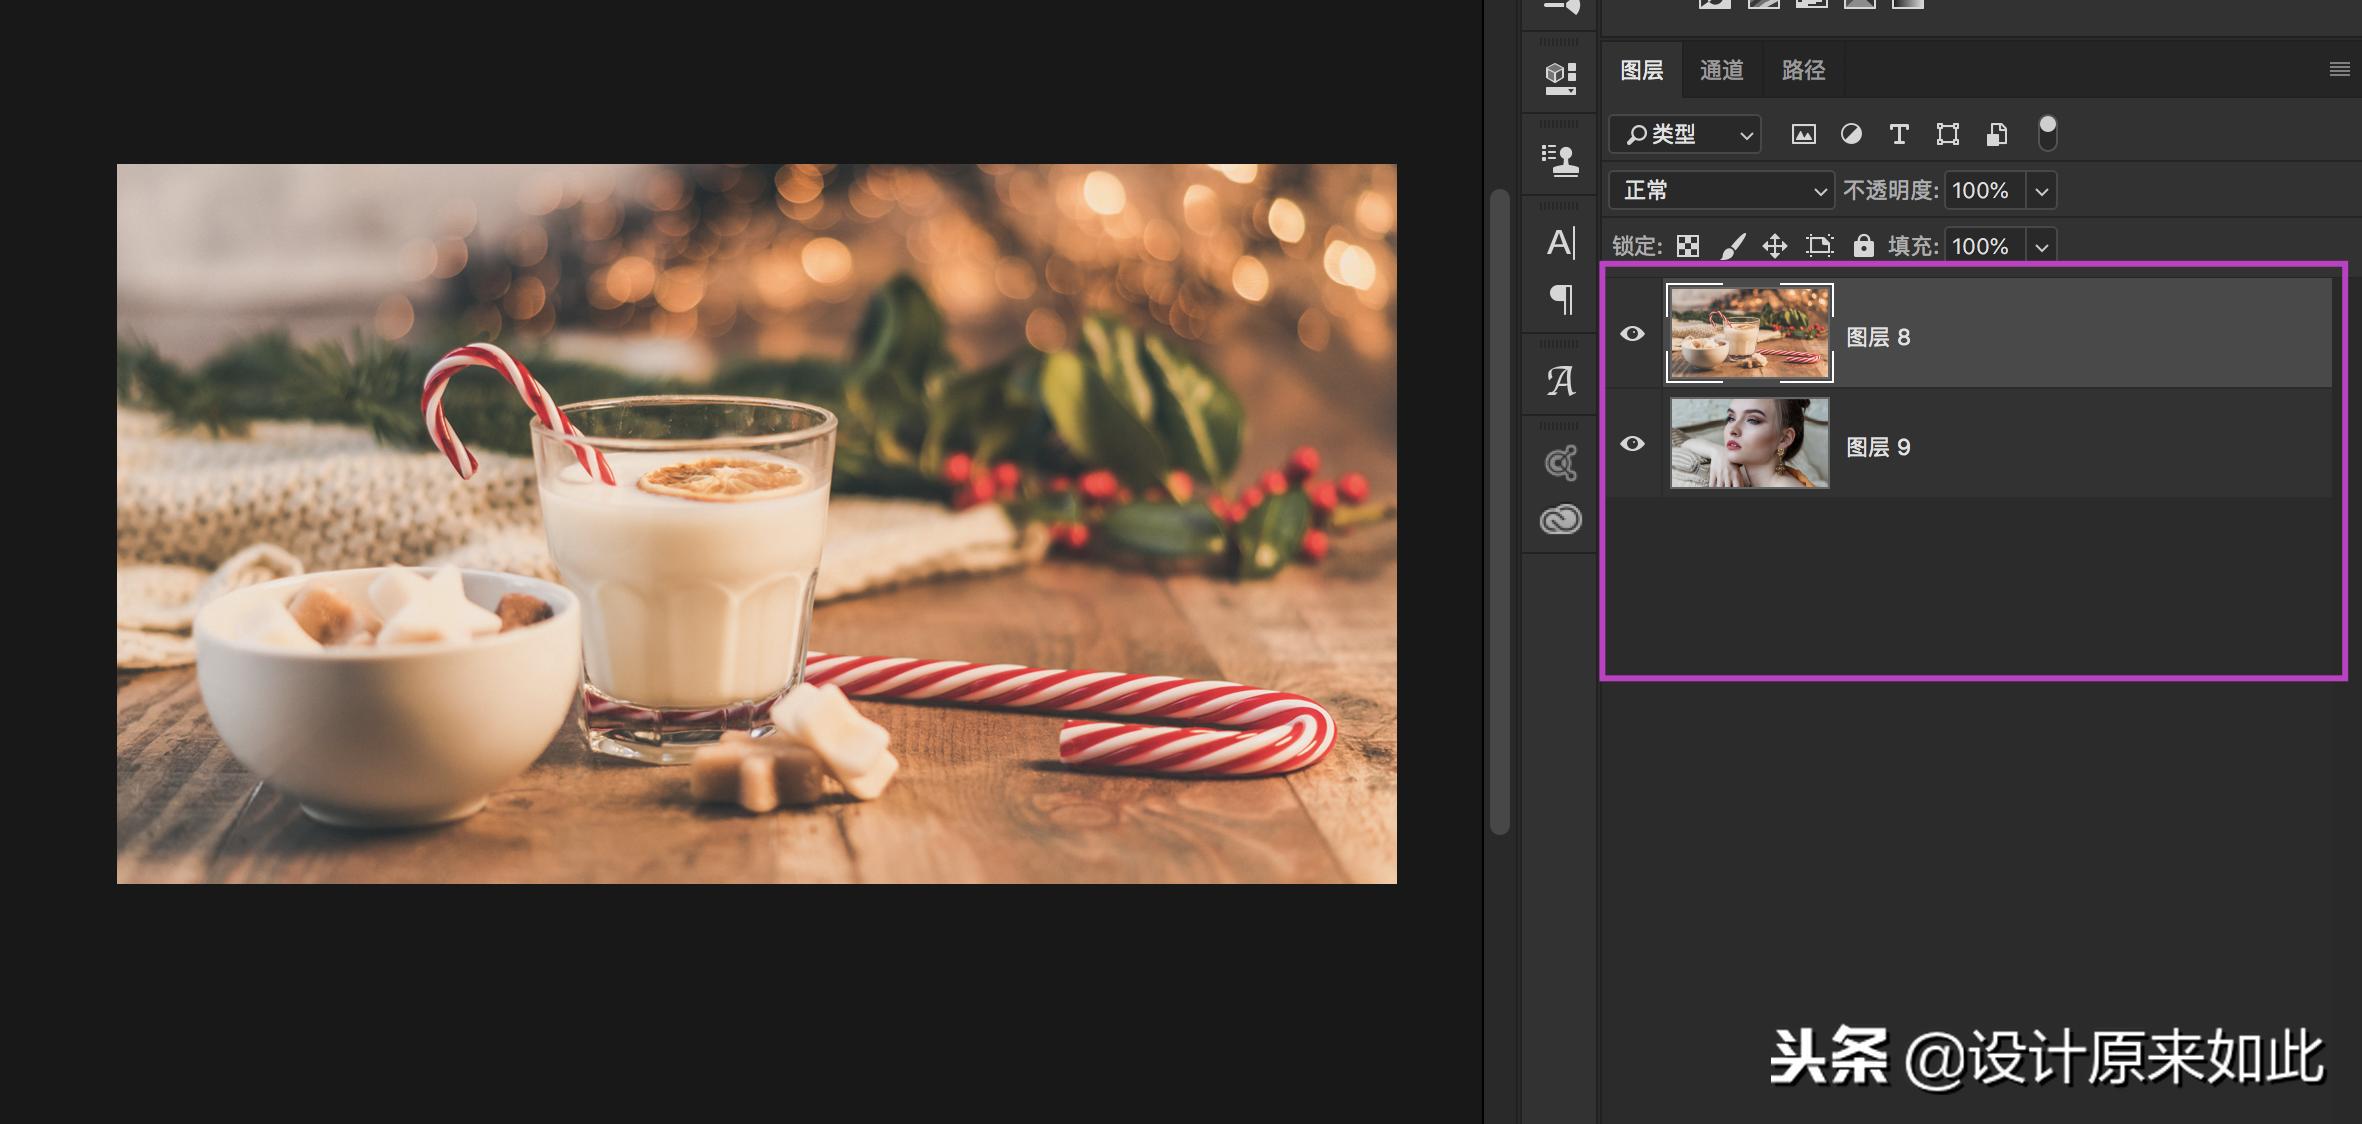Image resolution: width=2362 pixels, height=1124 pixels.
Task: Click the lock all padlock icon
Action: [1863, 246]
